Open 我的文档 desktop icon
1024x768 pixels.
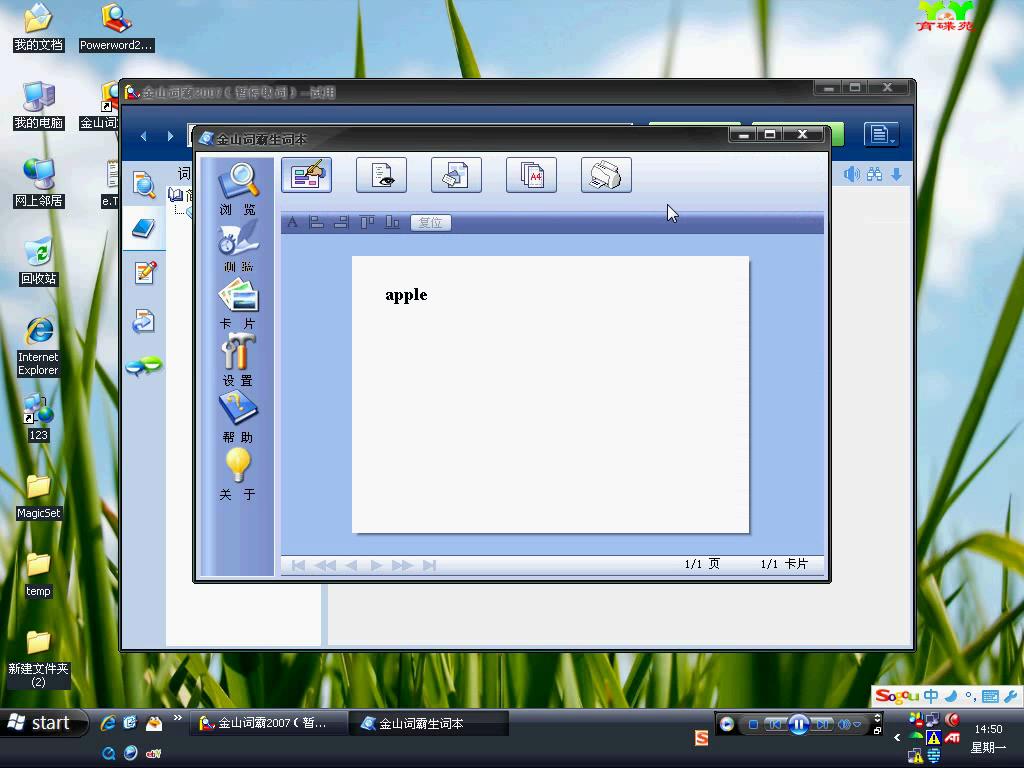(x=39, y=28)
